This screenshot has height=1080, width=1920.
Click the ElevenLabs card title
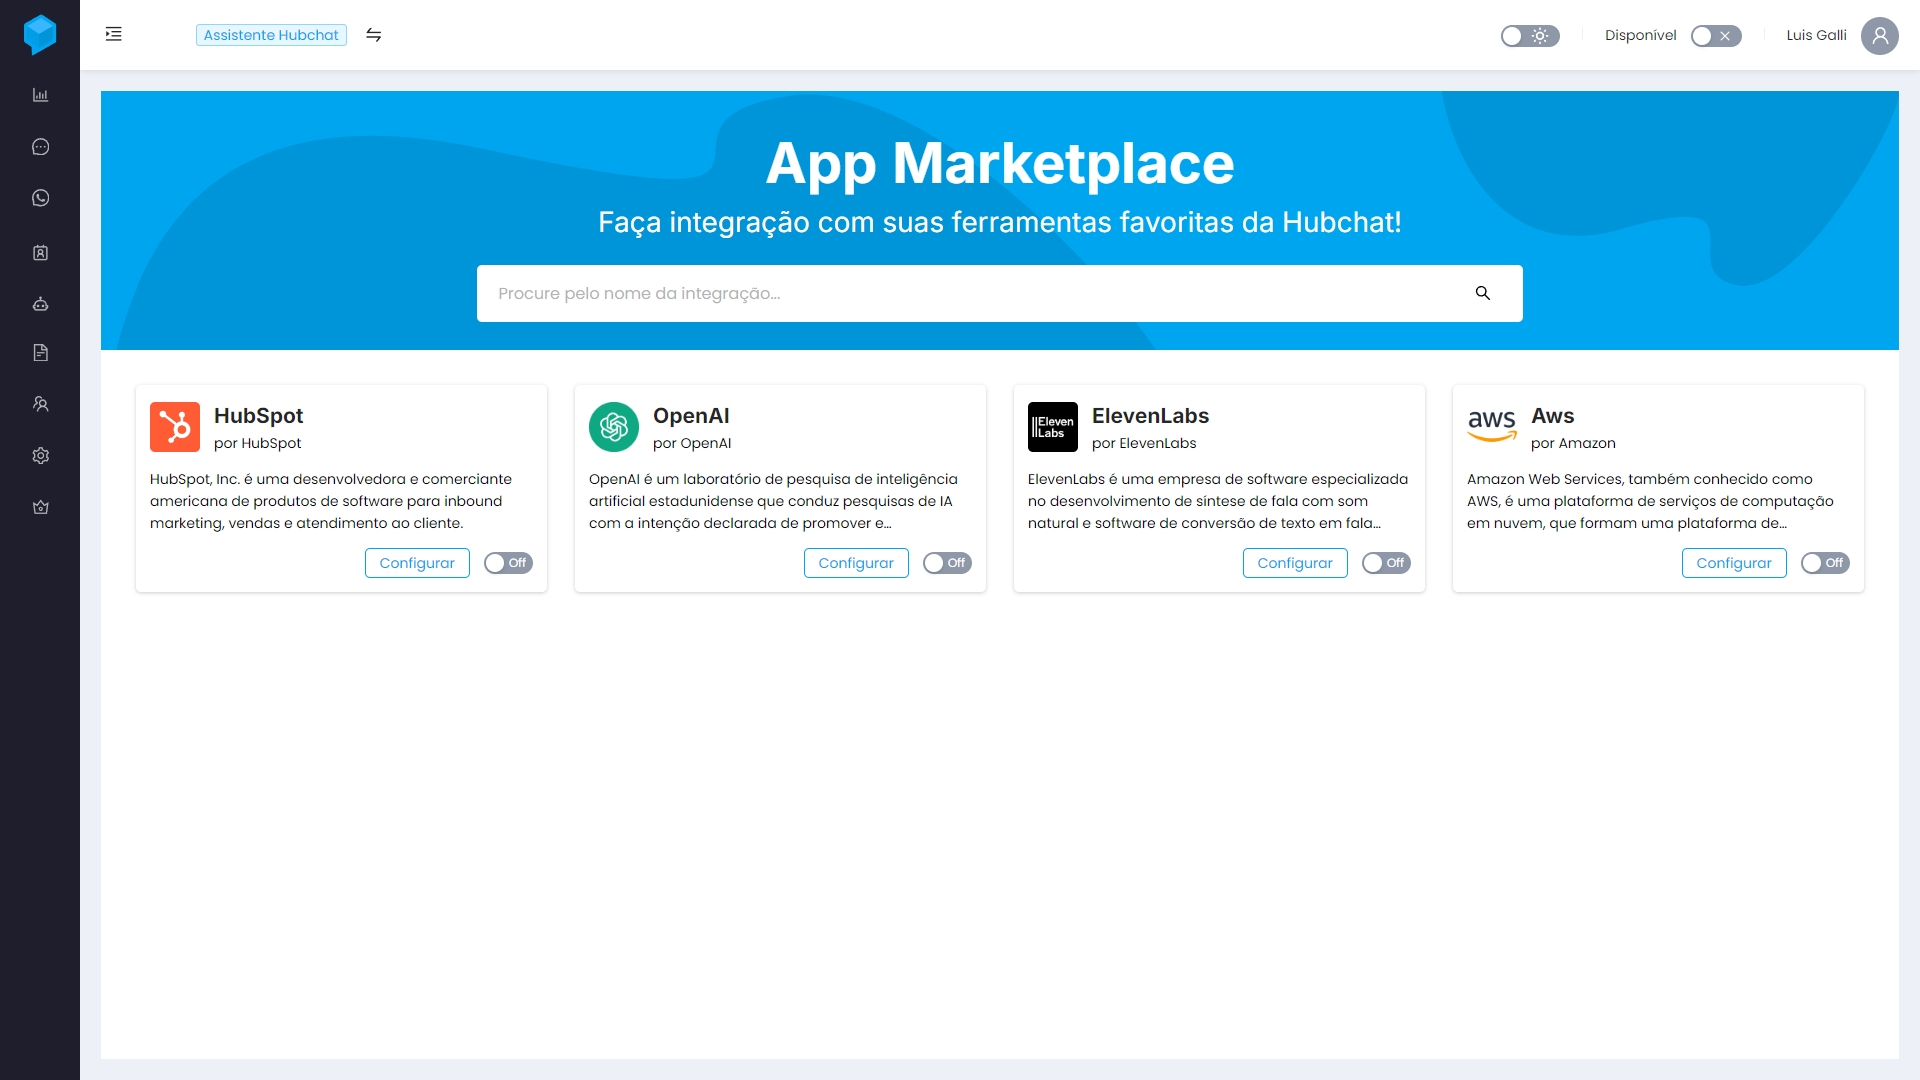click(1150, 415)
